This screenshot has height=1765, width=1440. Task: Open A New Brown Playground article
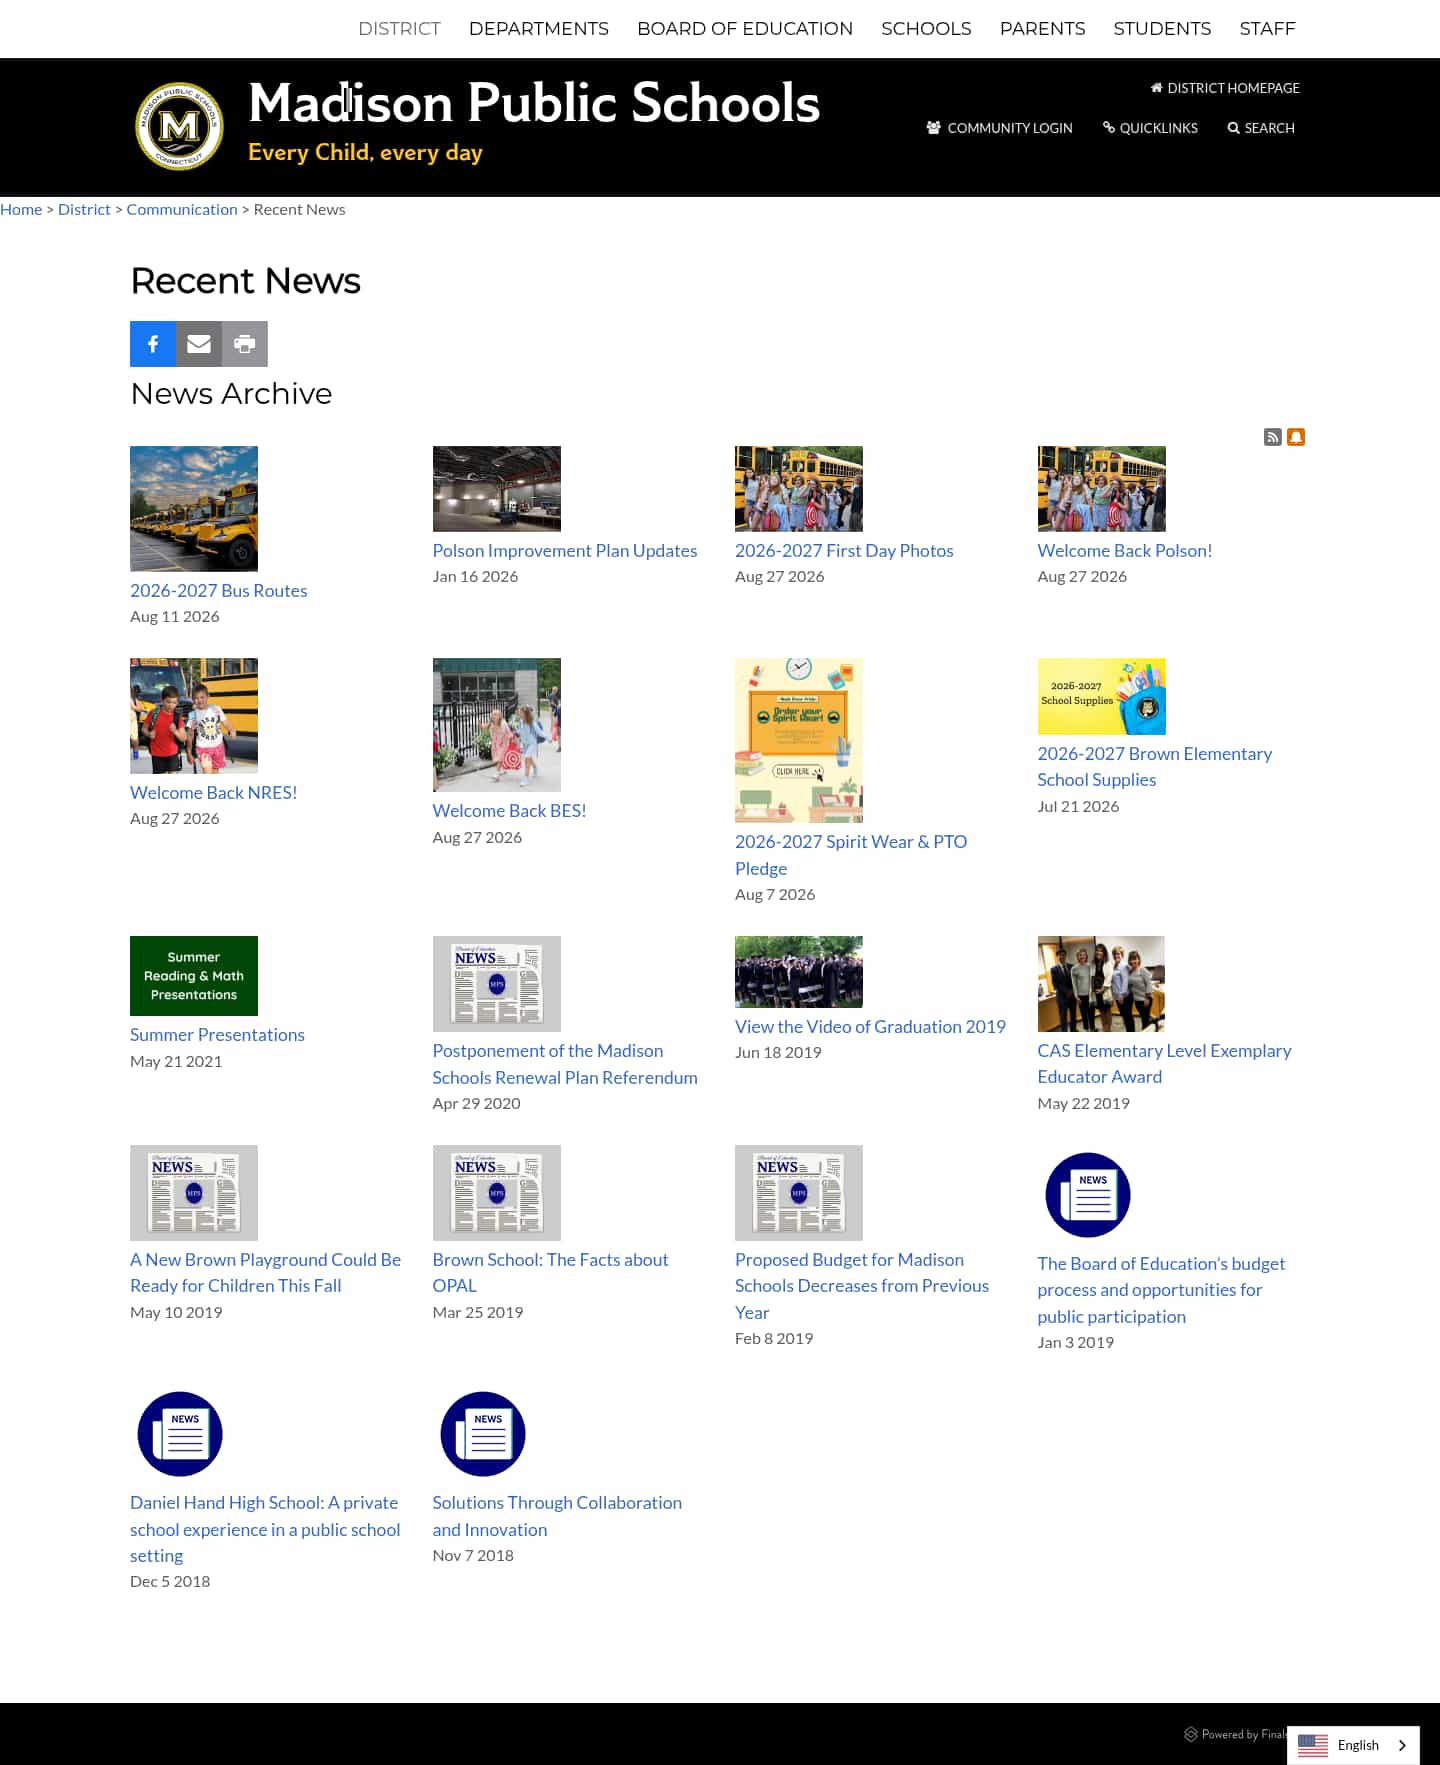point(265,1272)
